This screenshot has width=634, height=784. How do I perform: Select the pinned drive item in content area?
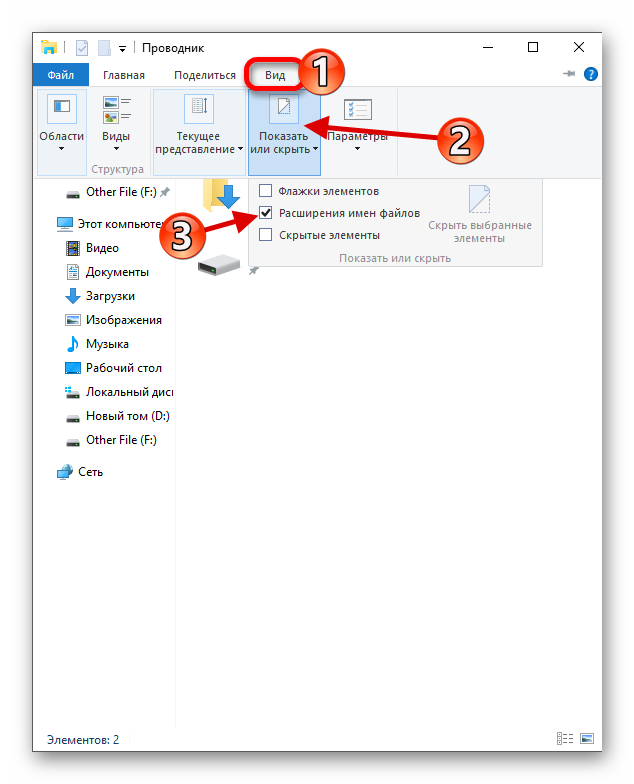(219, 264)
